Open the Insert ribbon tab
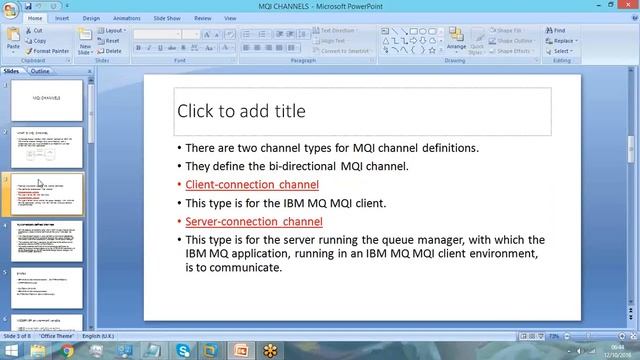The width and height of the screenshot is (640, 360). [x=62, y=18]
